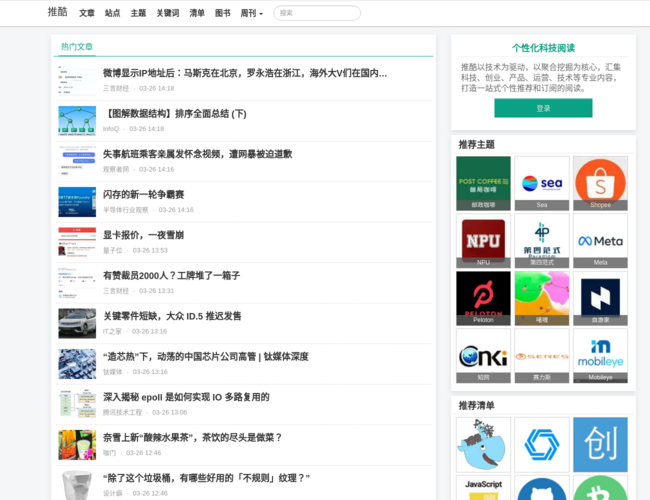Open the 图书 nav menu item

(223, 13)
